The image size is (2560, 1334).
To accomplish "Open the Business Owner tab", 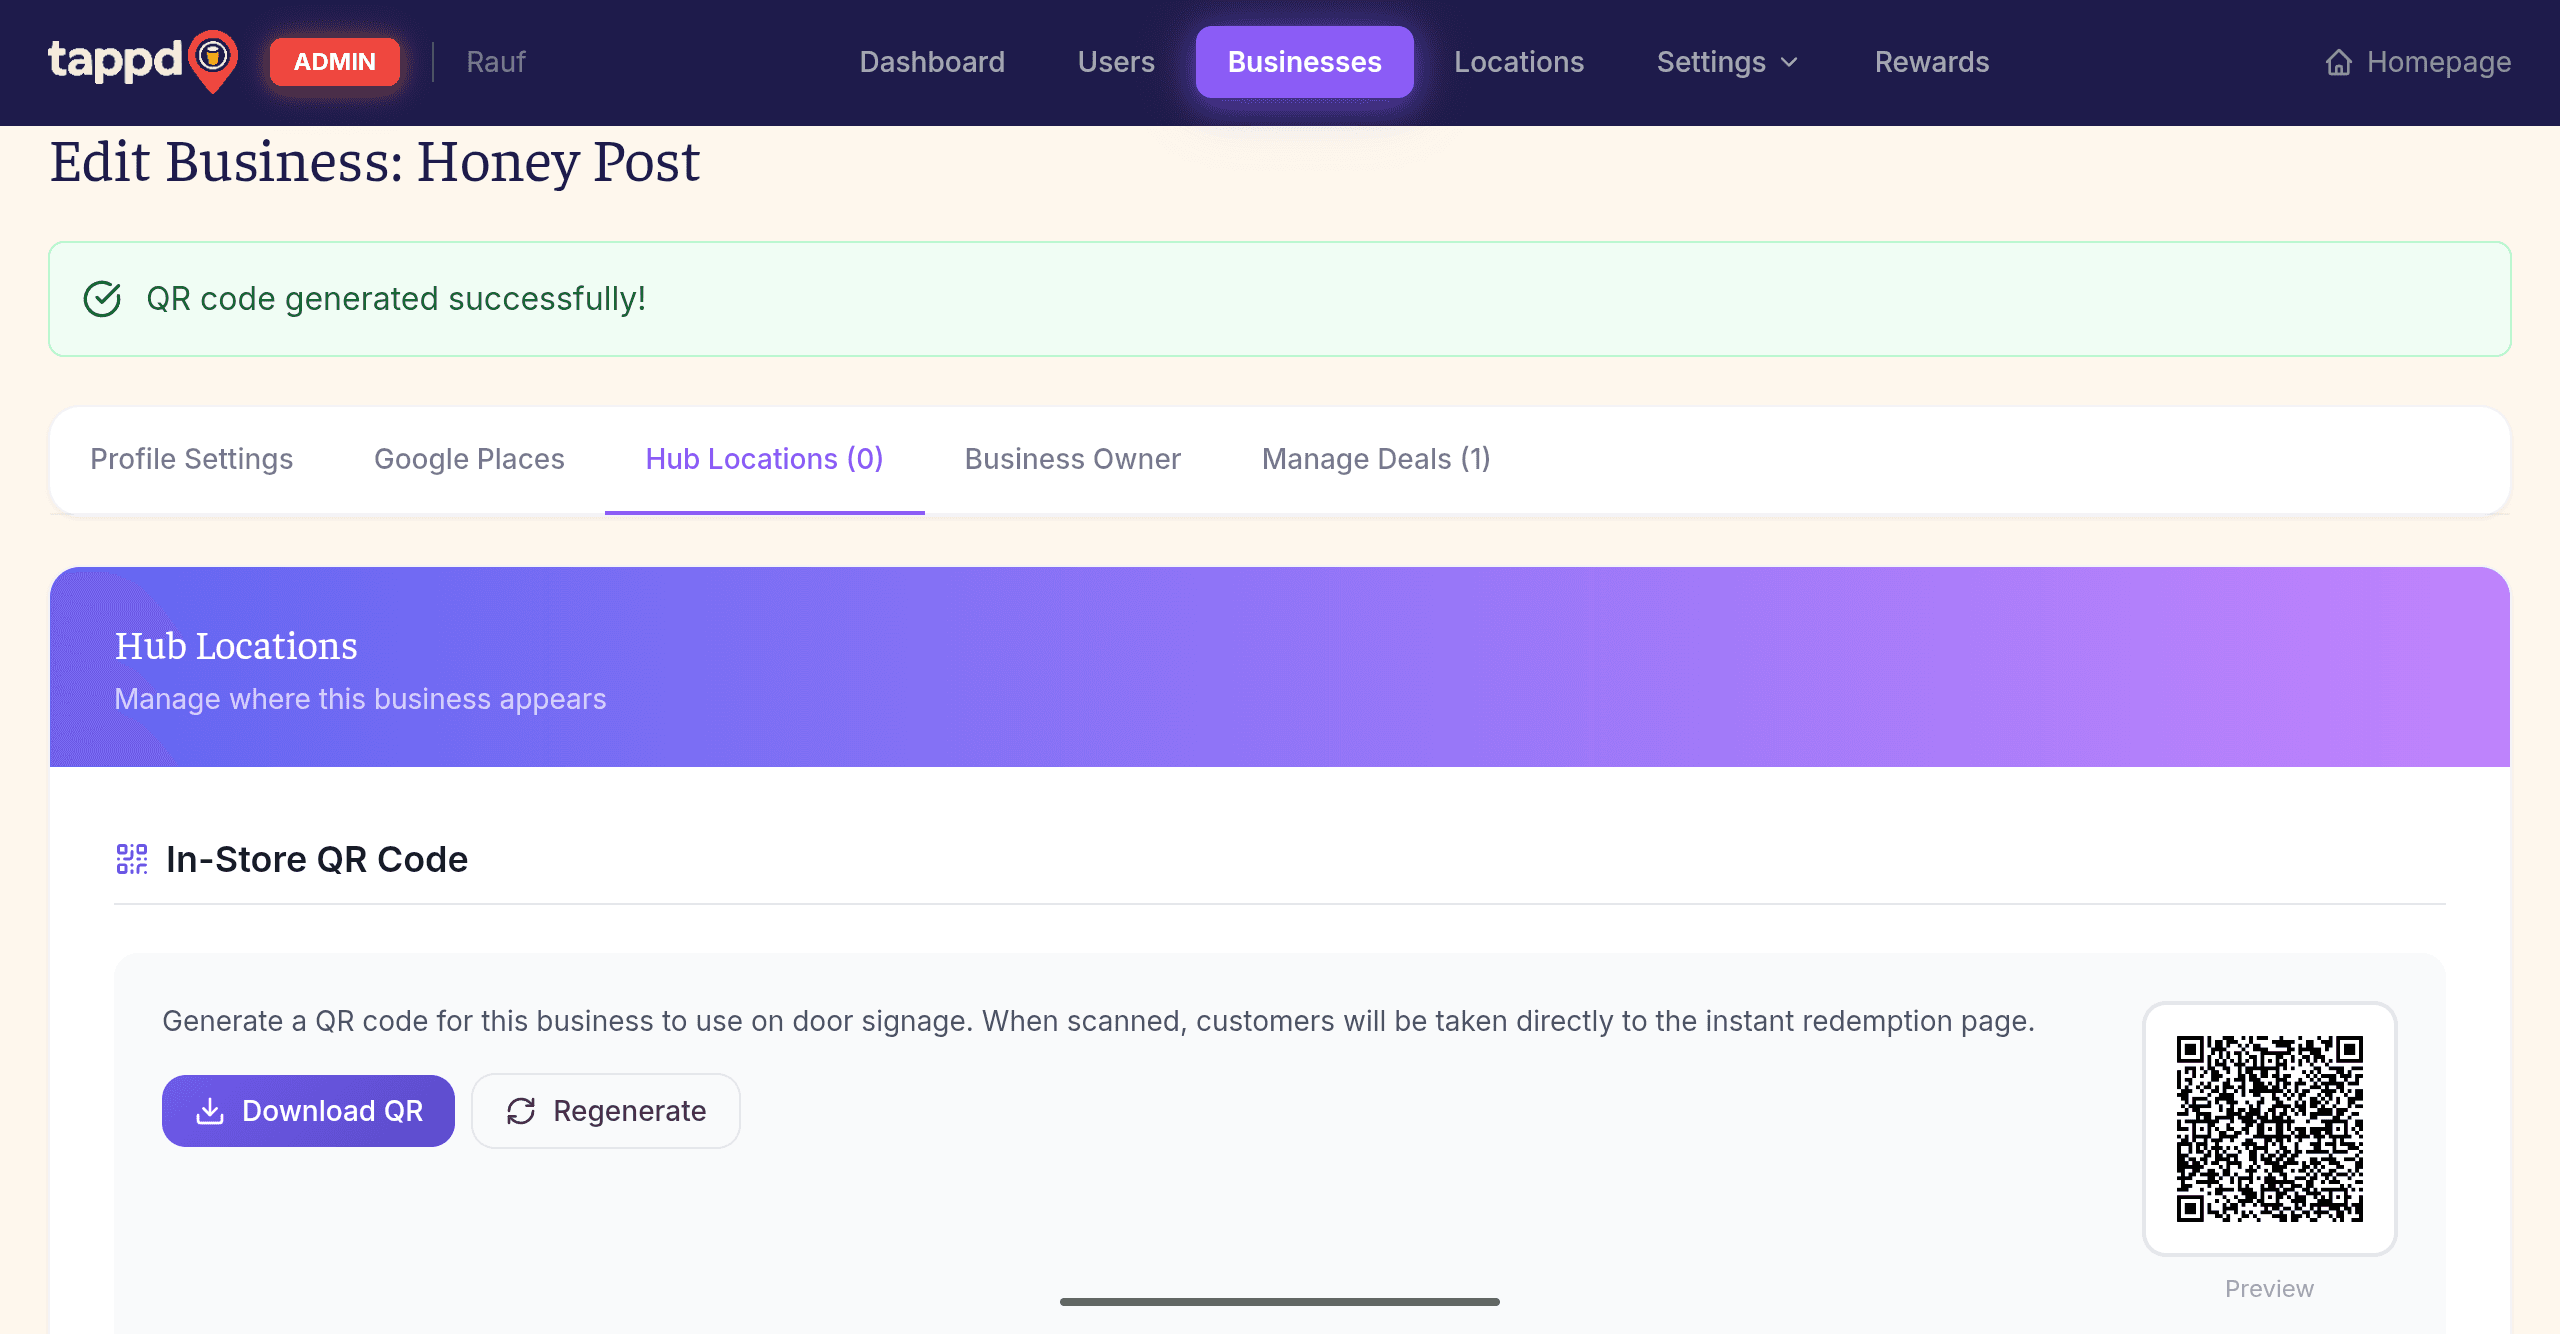I will (1072, 459).
